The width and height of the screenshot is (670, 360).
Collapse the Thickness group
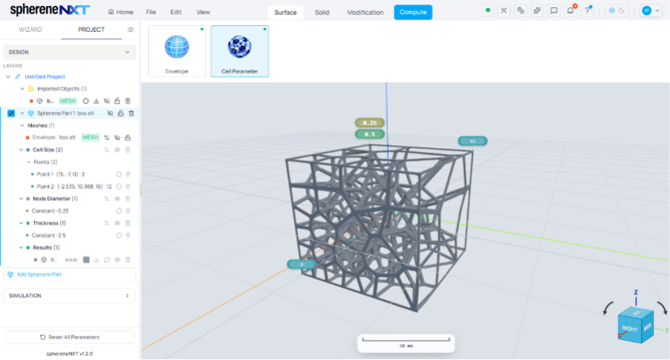(21, 223)
